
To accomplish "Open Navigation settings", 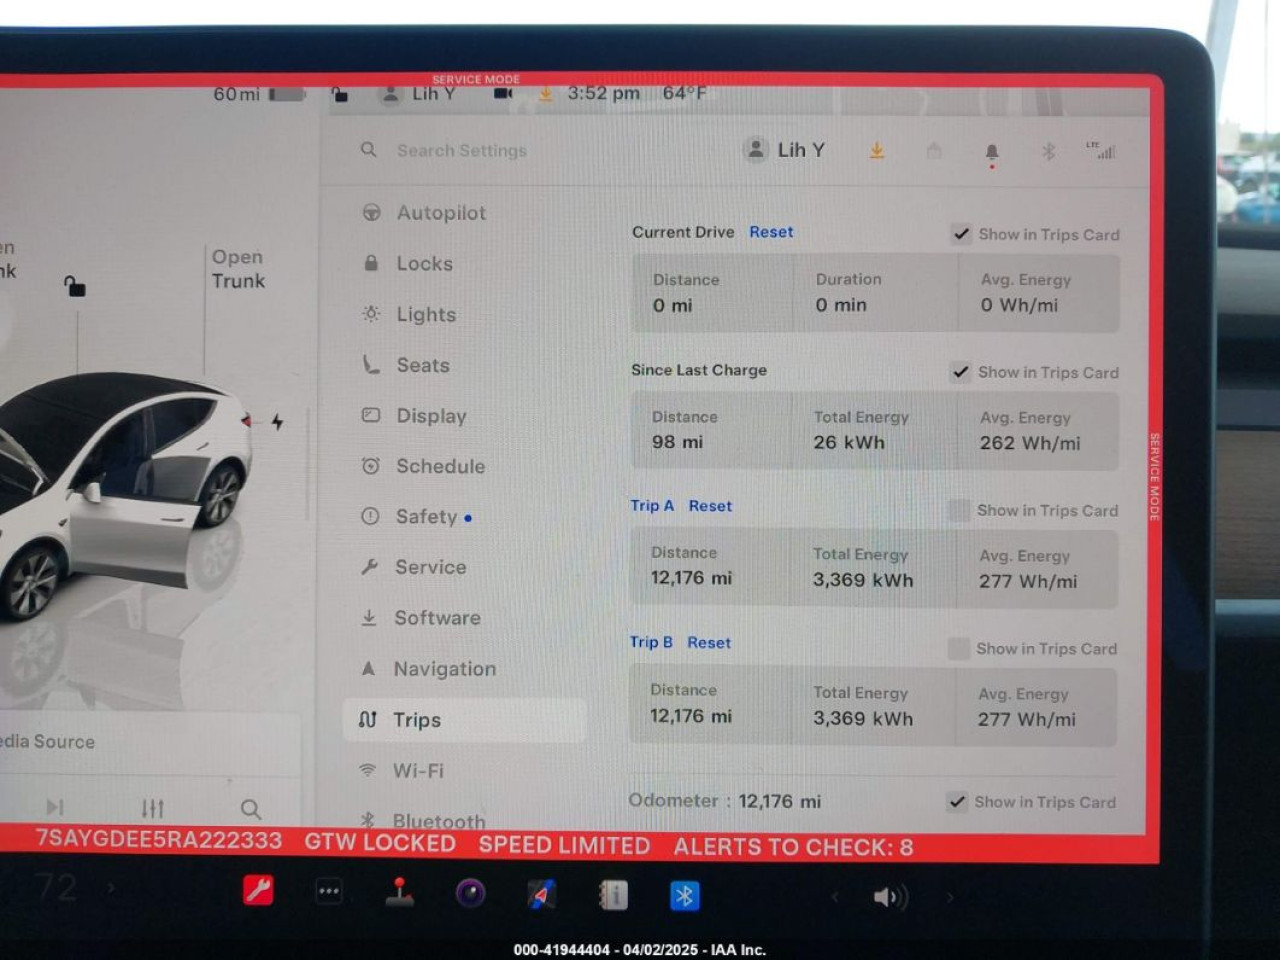I will 444,669.
